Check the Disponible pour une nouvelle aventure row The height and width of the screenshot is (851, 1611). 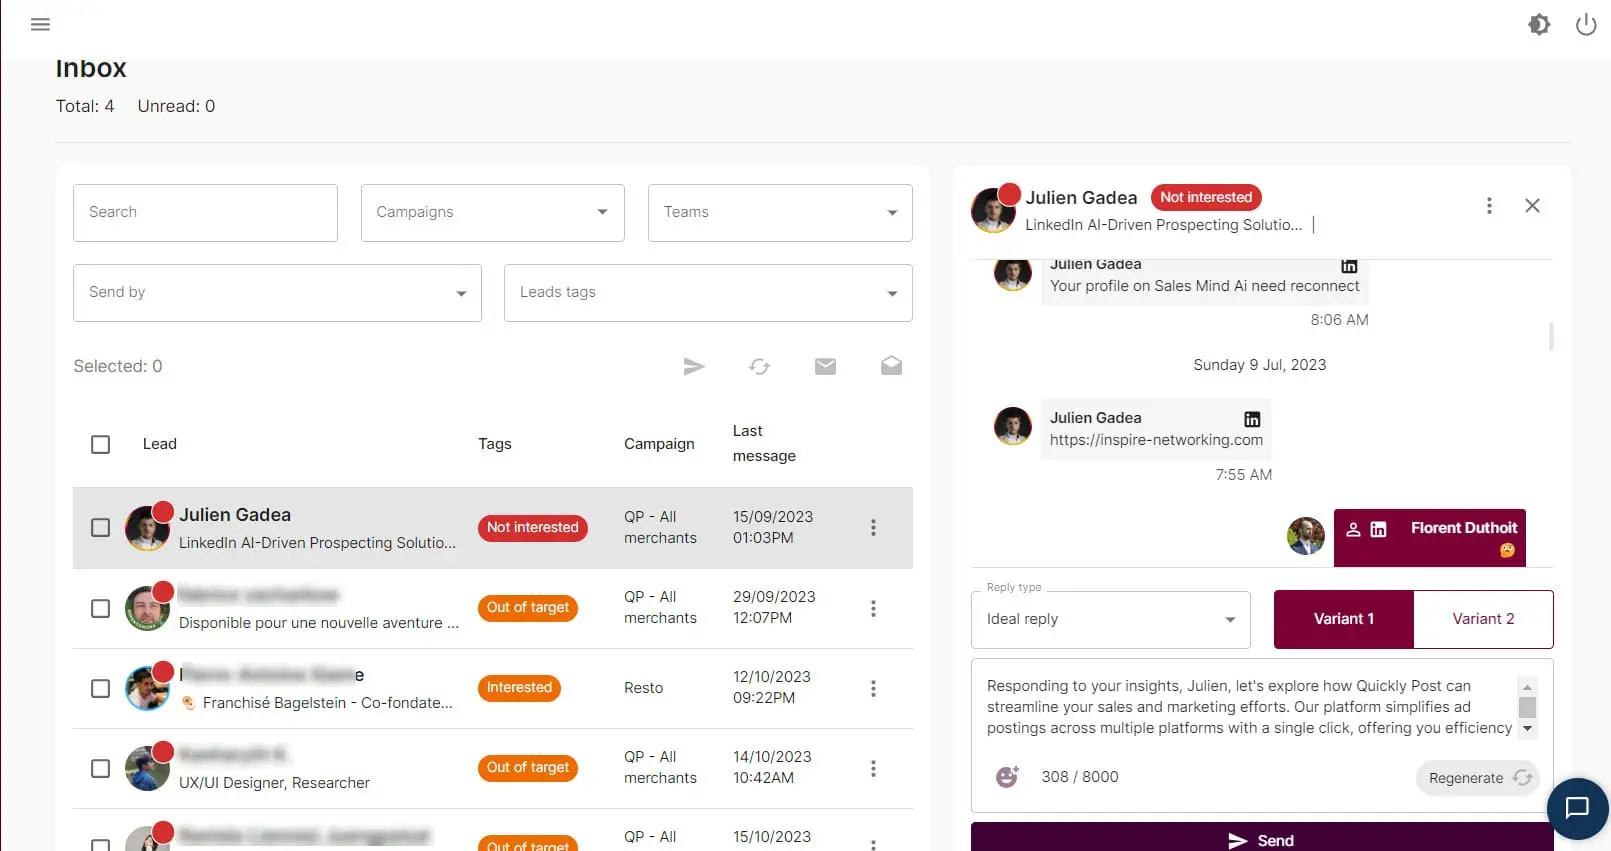100,608
